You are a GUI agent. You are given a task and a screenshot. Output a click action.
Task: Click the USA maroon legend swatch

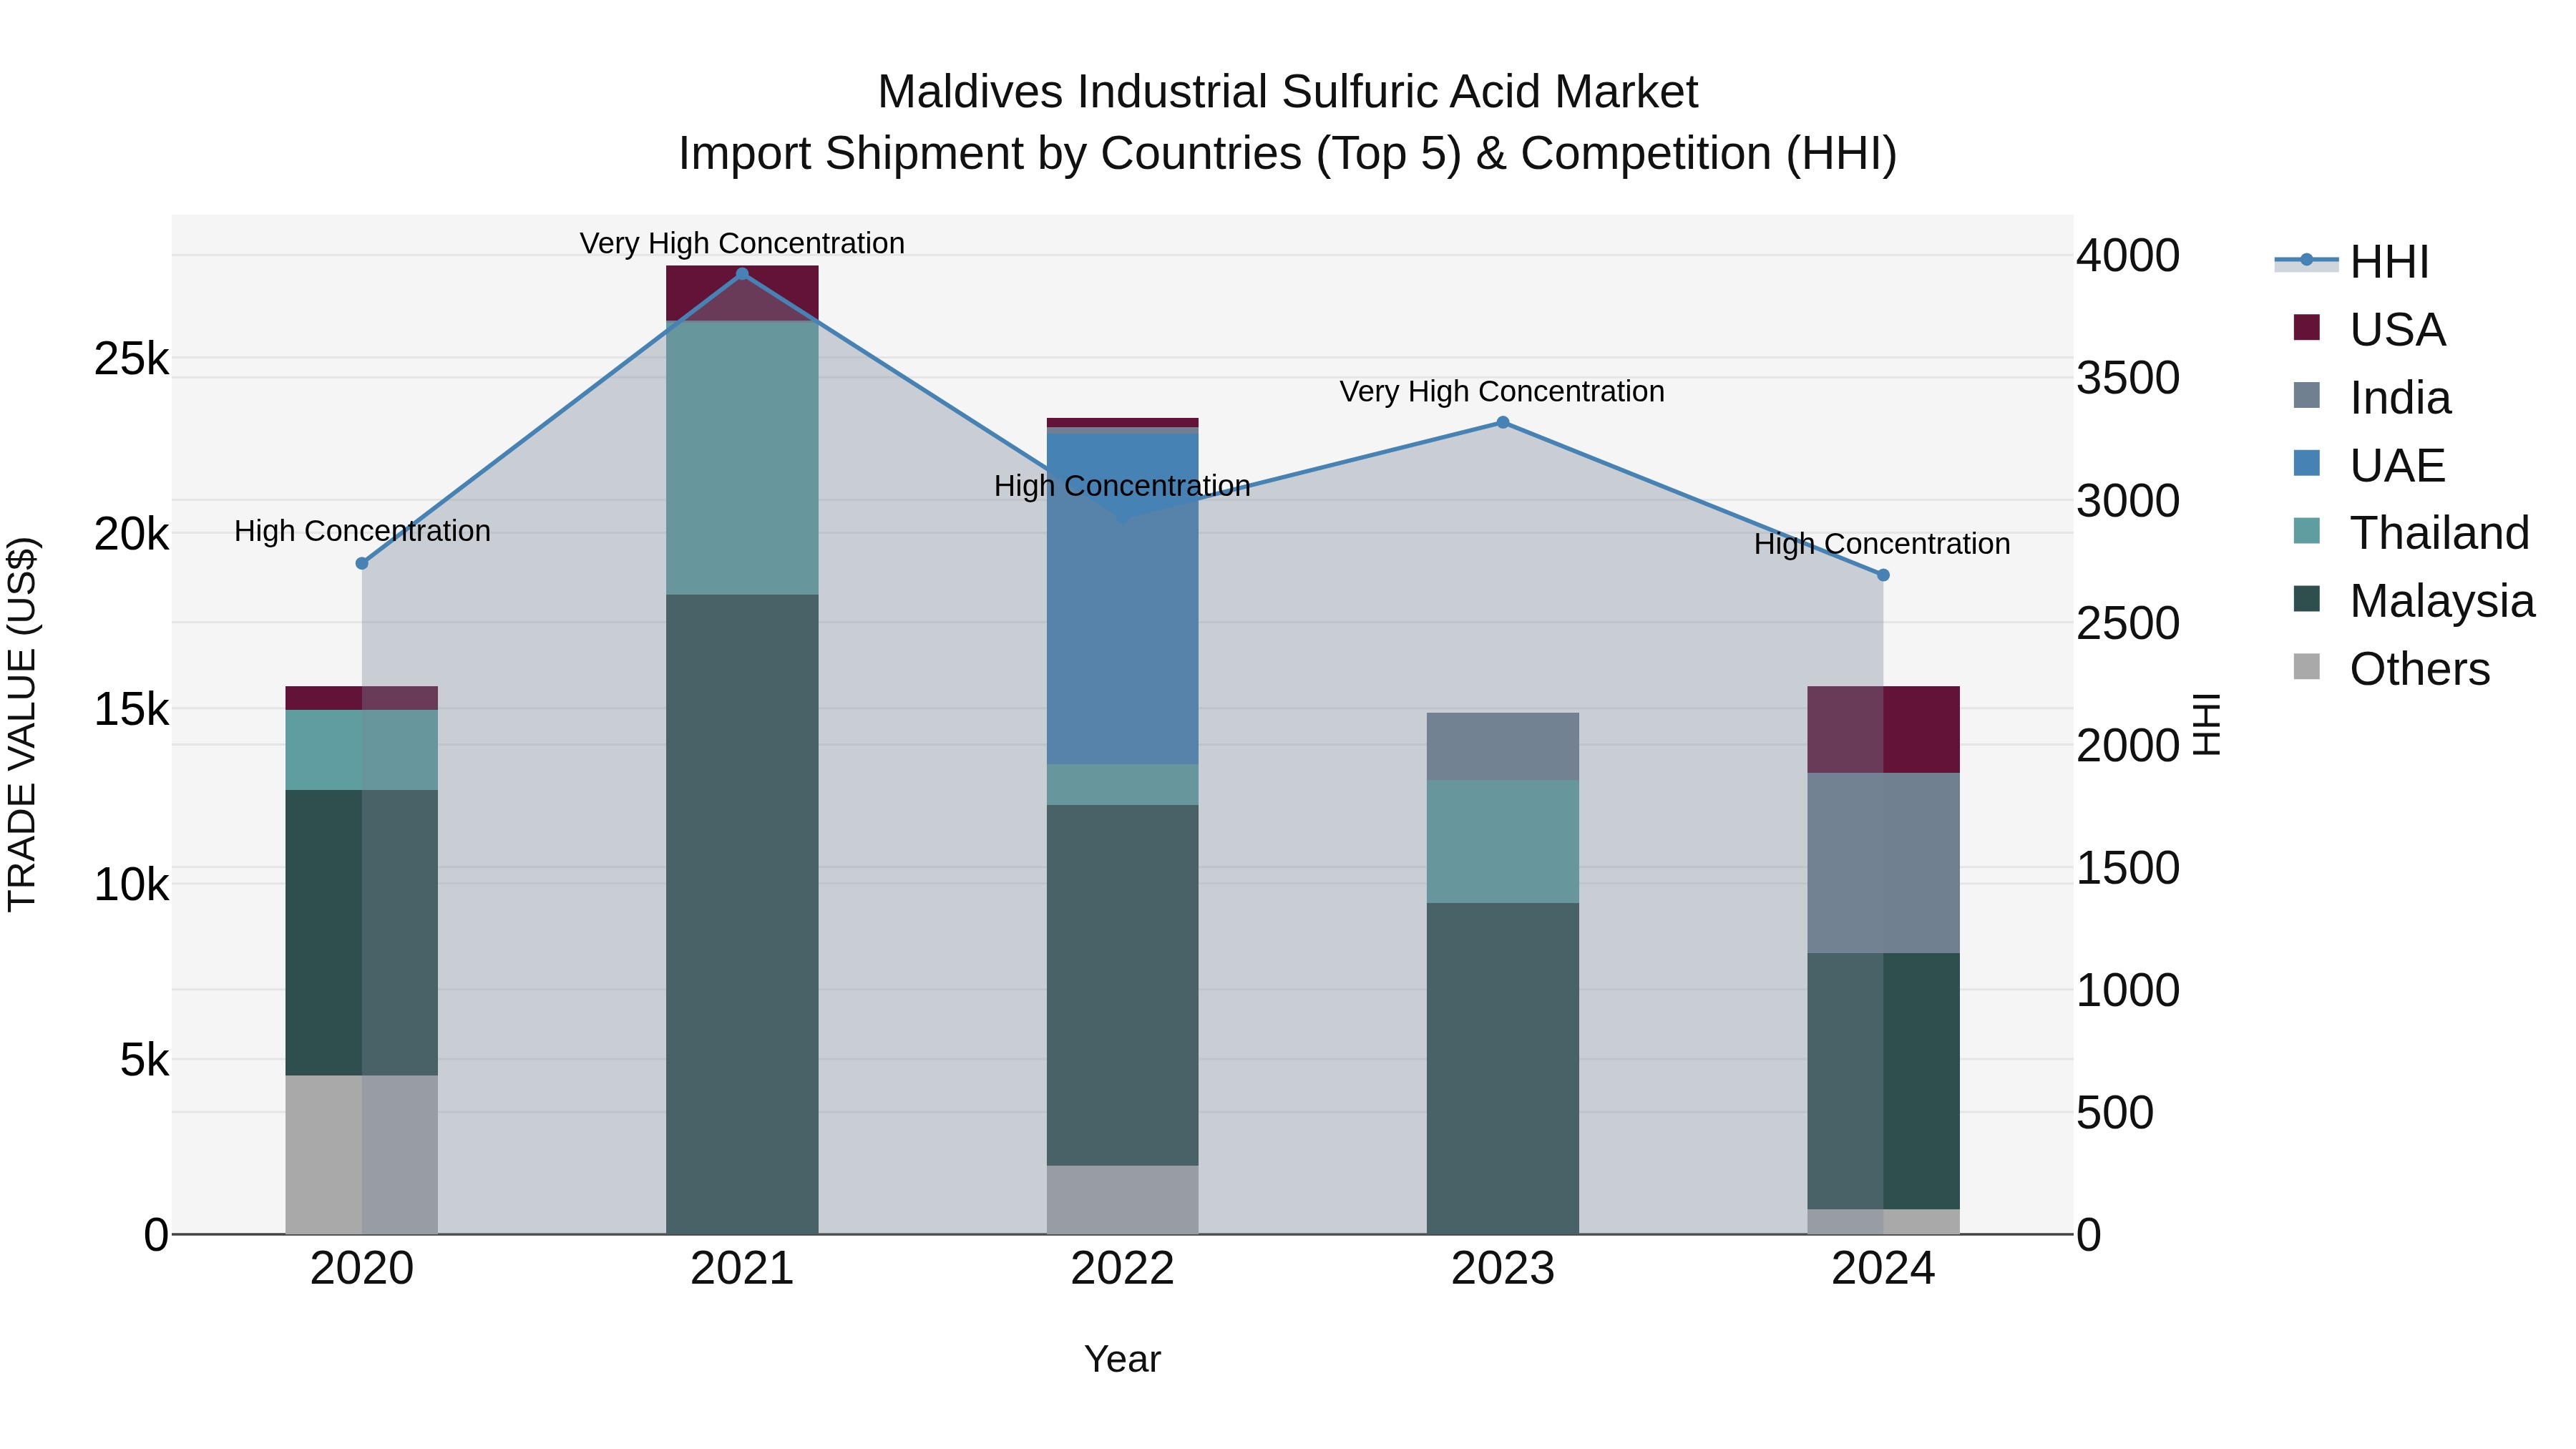click(2306, 327)
